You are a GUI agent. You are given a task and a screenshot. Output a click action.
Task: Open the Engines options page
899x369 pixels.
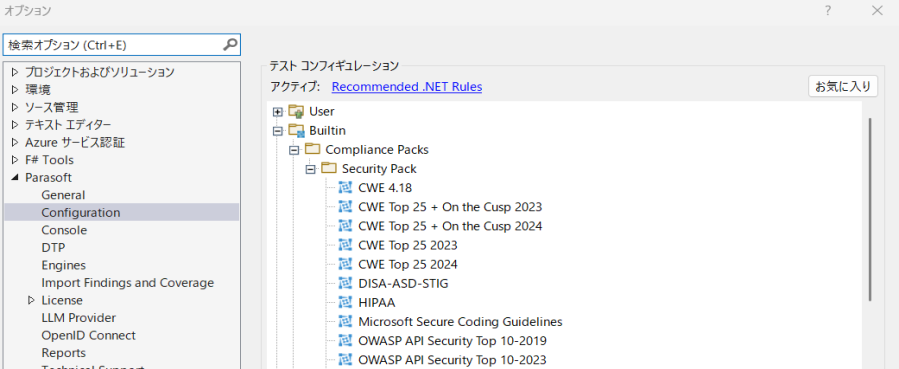click(x=64, y=265)
